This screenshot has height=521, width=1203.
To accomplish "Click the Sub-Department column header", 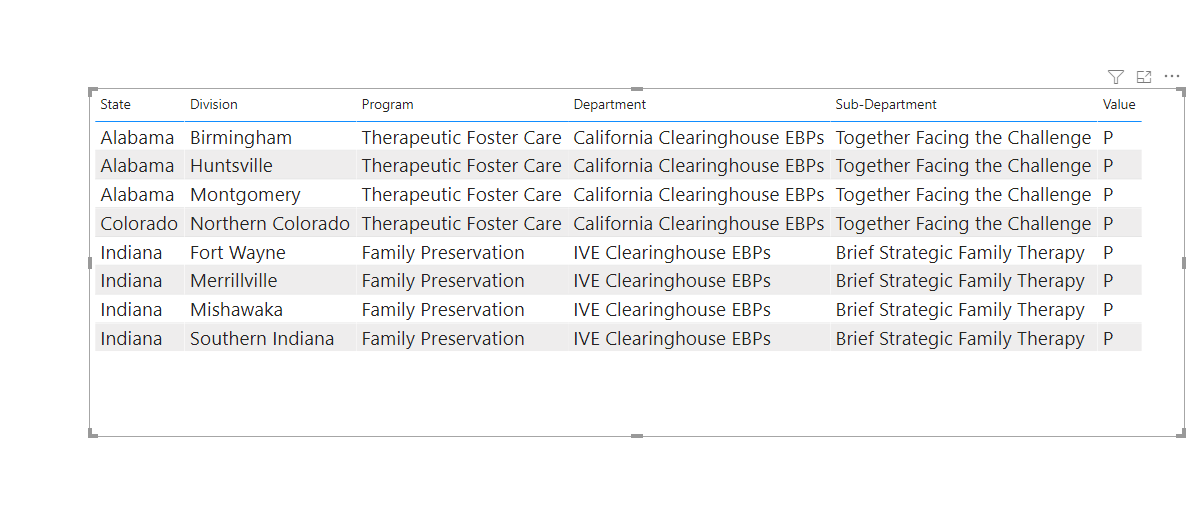I will (x=886, y=104).
